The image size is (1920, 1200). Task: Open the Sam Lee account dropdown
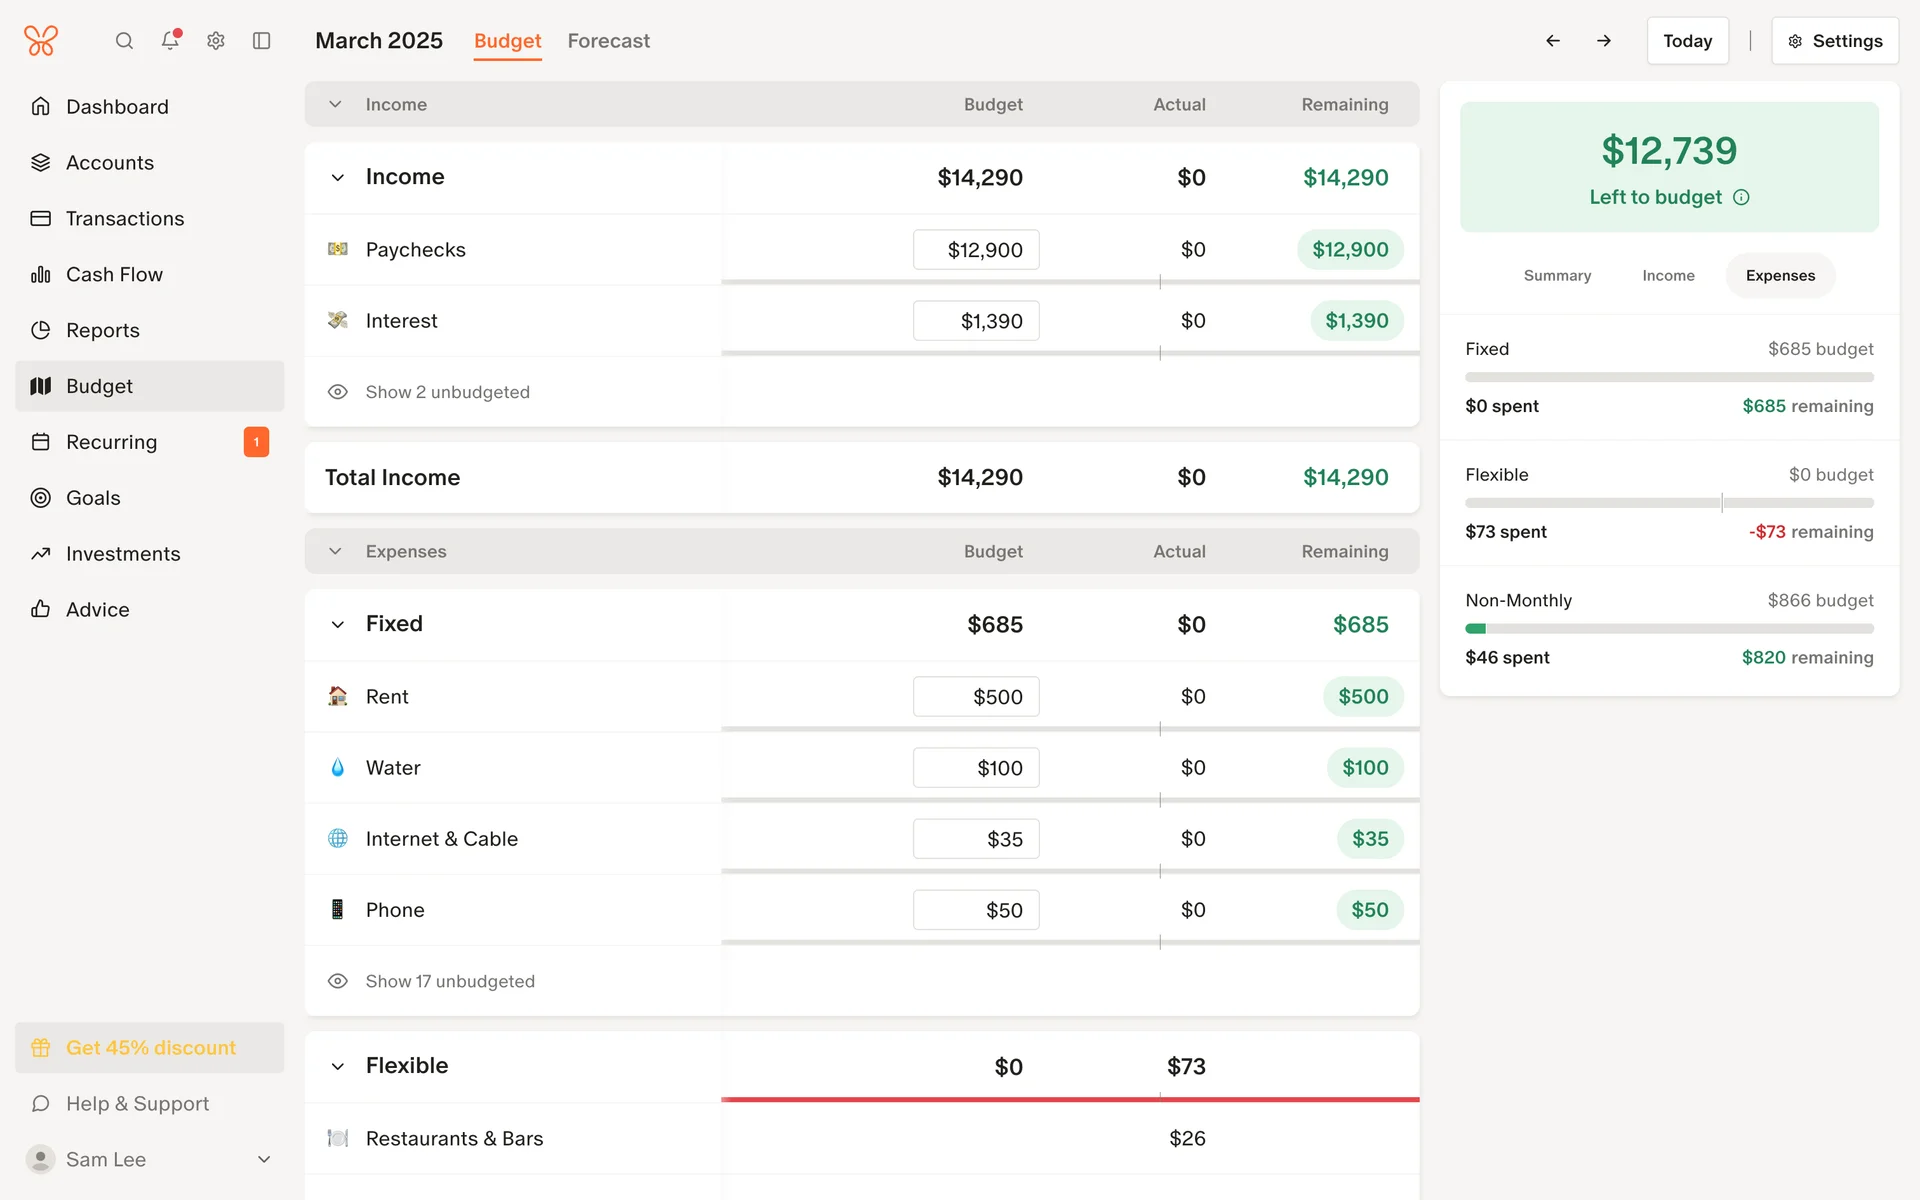coord(264,1159)
